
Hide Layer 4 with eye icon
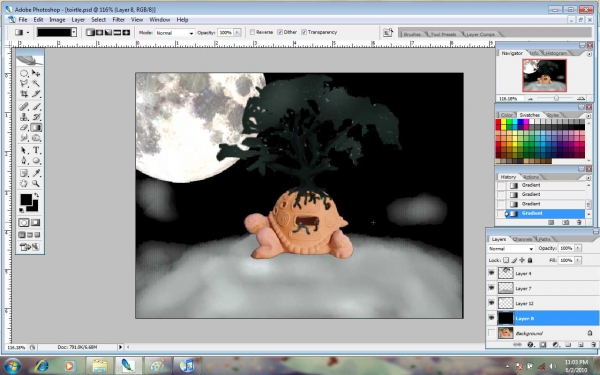pyautogui.click(x=491, y=273)
